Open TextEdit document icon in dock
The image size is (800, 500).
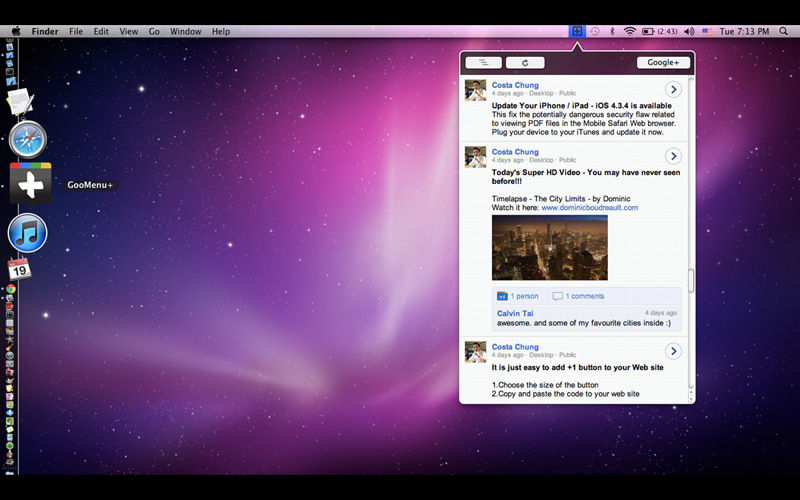click(20, 101)
